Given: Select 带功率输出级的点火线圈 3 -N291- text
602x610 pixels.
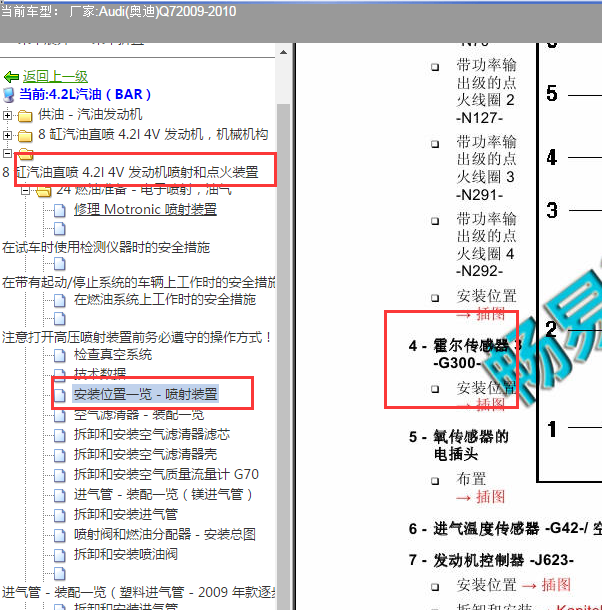Looking at the screenshot, I should [486, 168].
